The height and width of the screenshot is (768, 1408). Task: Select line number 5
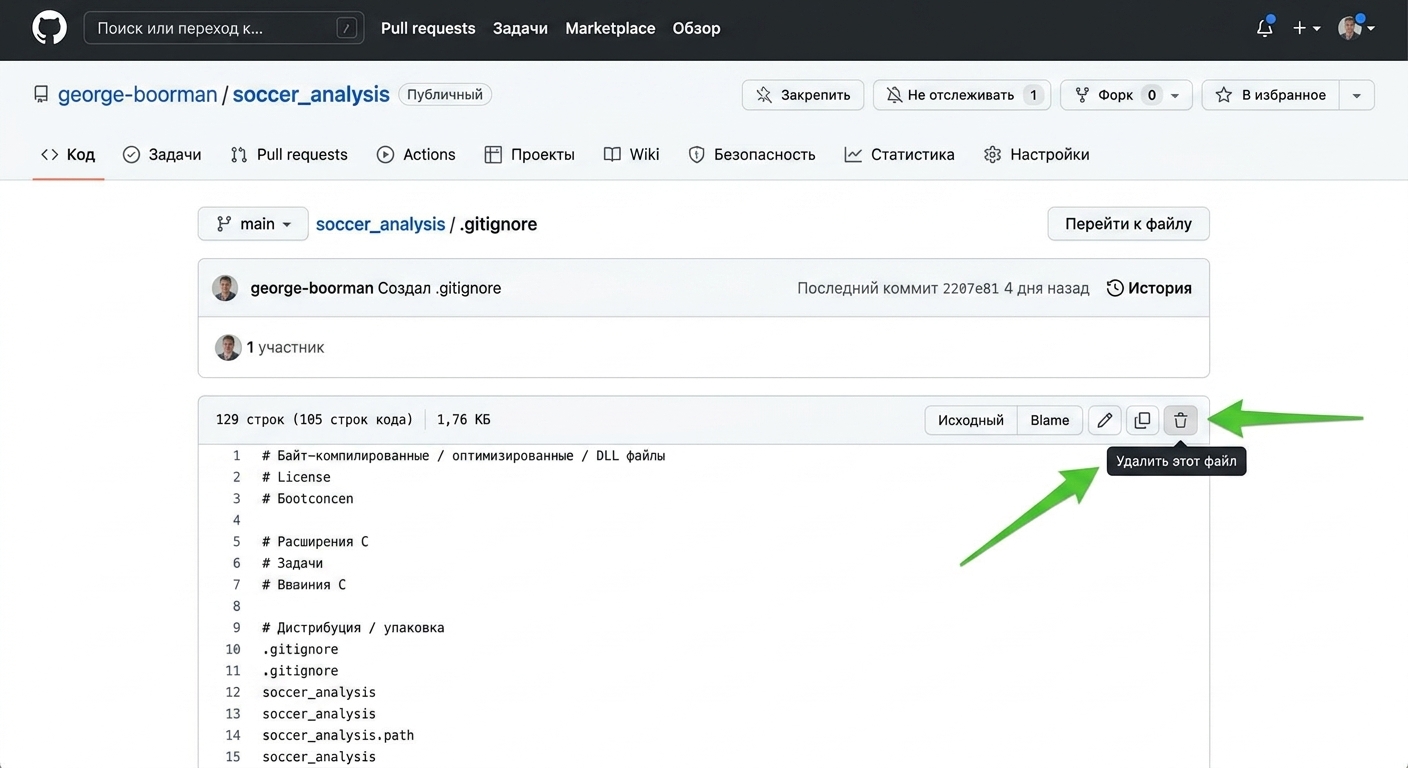237,542
